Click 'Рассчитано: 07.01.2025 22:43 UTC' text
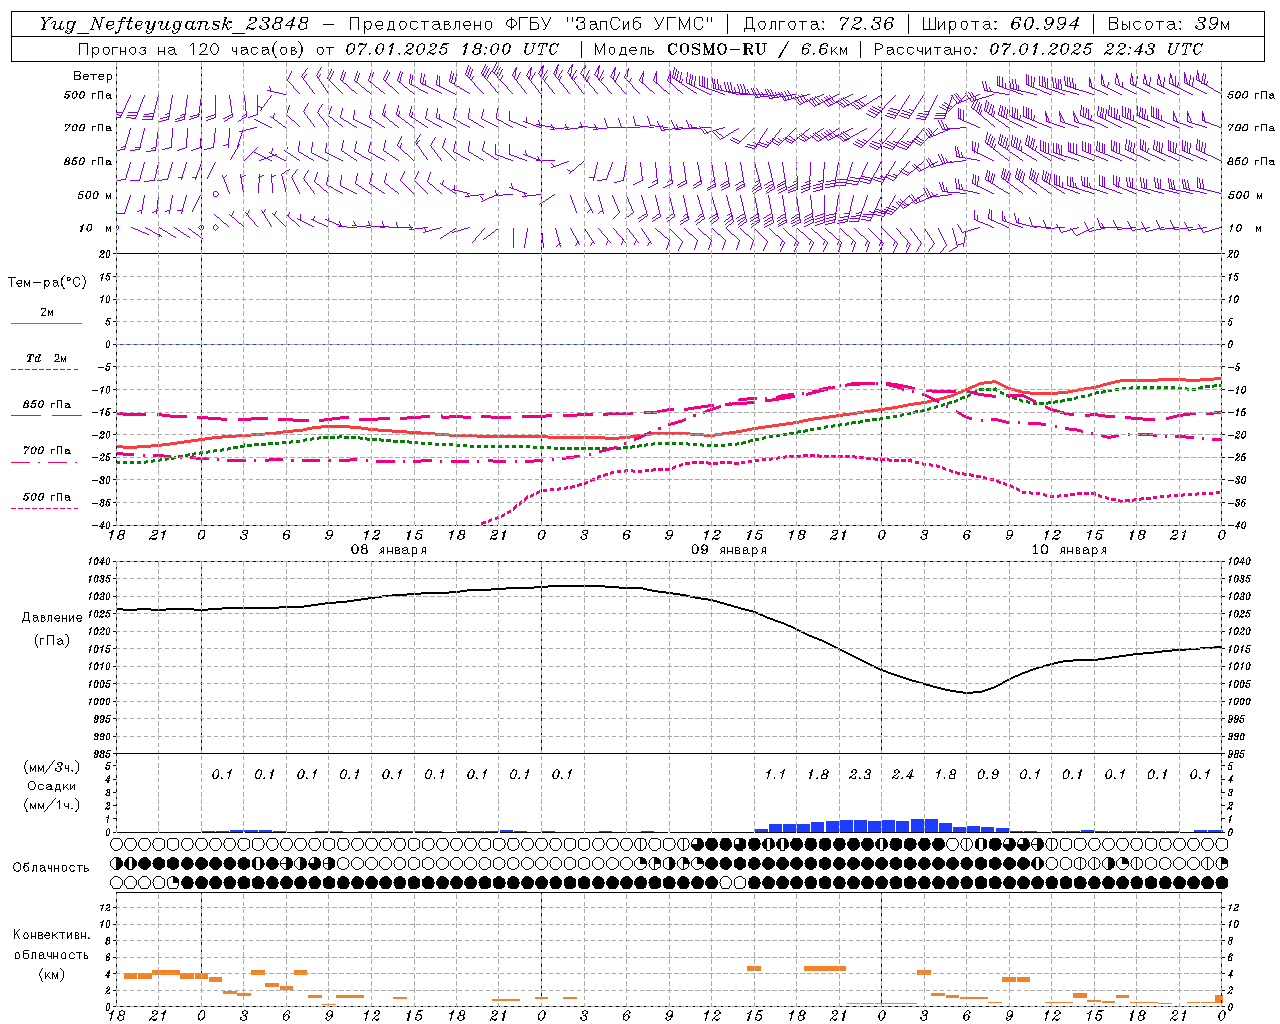The height and width of the screenshot is (1024, 1280). click(x=1038, y=49)
